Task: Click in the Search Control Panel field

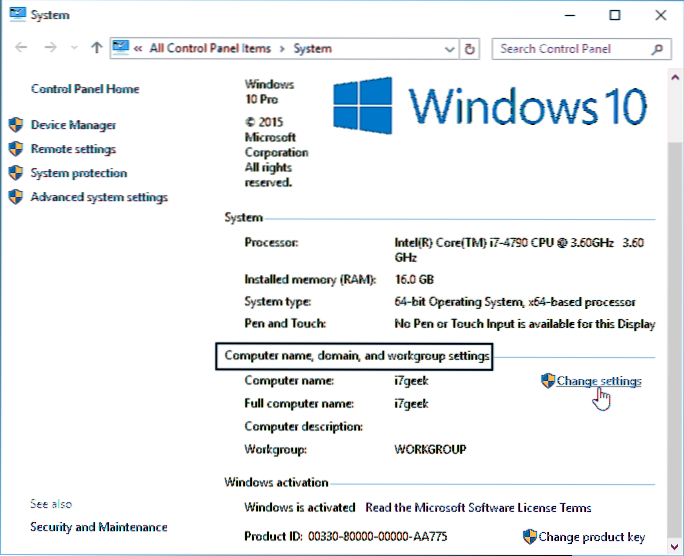Action: (x=570, y=48)
